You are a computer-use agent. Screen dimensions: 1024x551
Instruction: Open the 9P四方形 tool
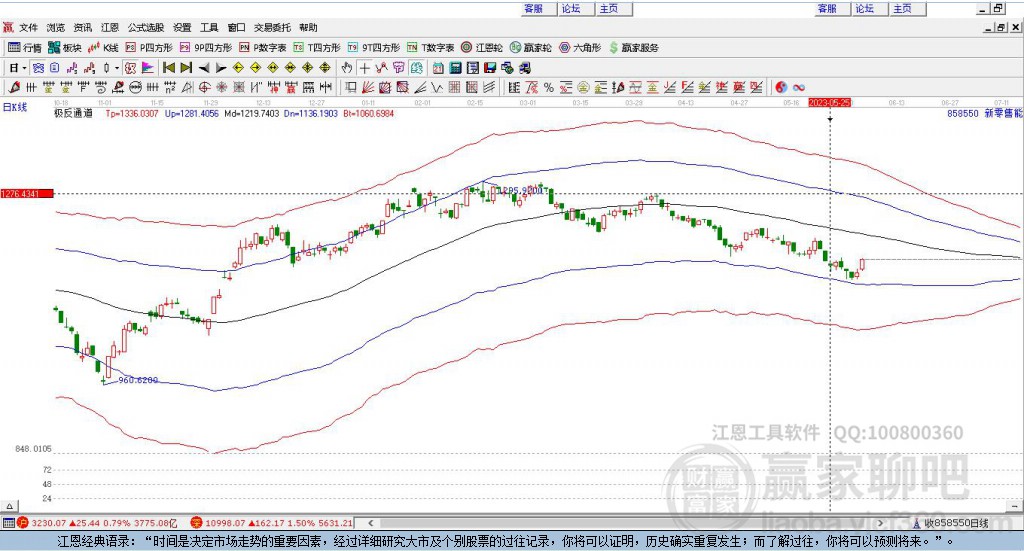(x=206, y=48)
